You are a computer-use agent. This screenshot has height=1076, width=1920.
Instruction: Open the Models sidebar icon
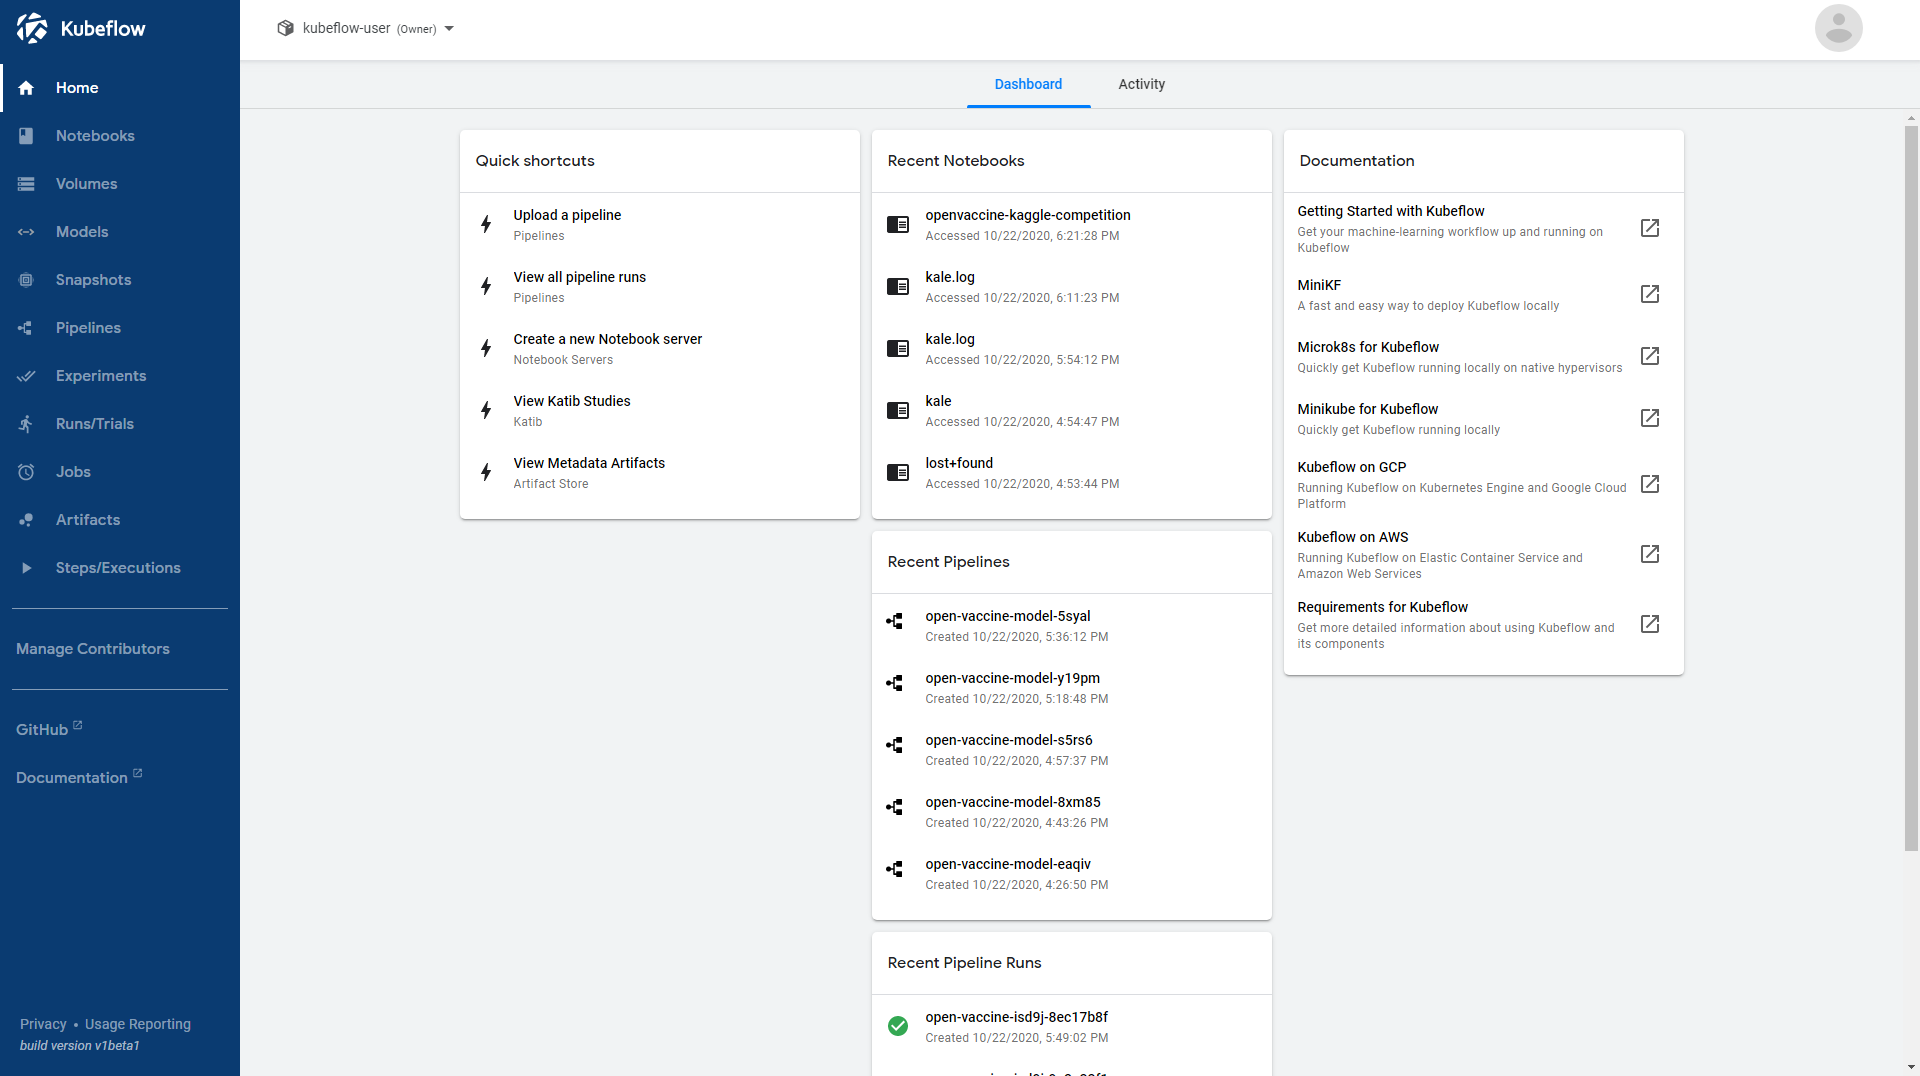(26, 232)
